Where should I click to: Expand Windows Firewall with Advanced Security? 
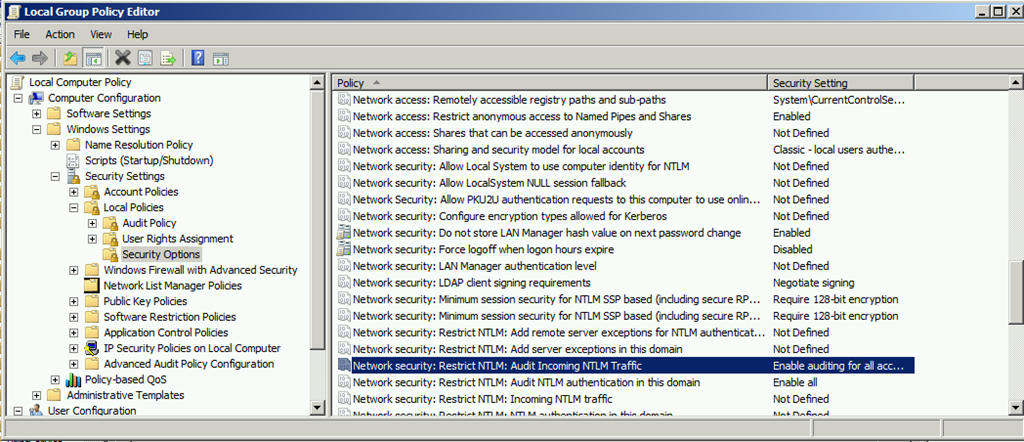pos(74,270)
